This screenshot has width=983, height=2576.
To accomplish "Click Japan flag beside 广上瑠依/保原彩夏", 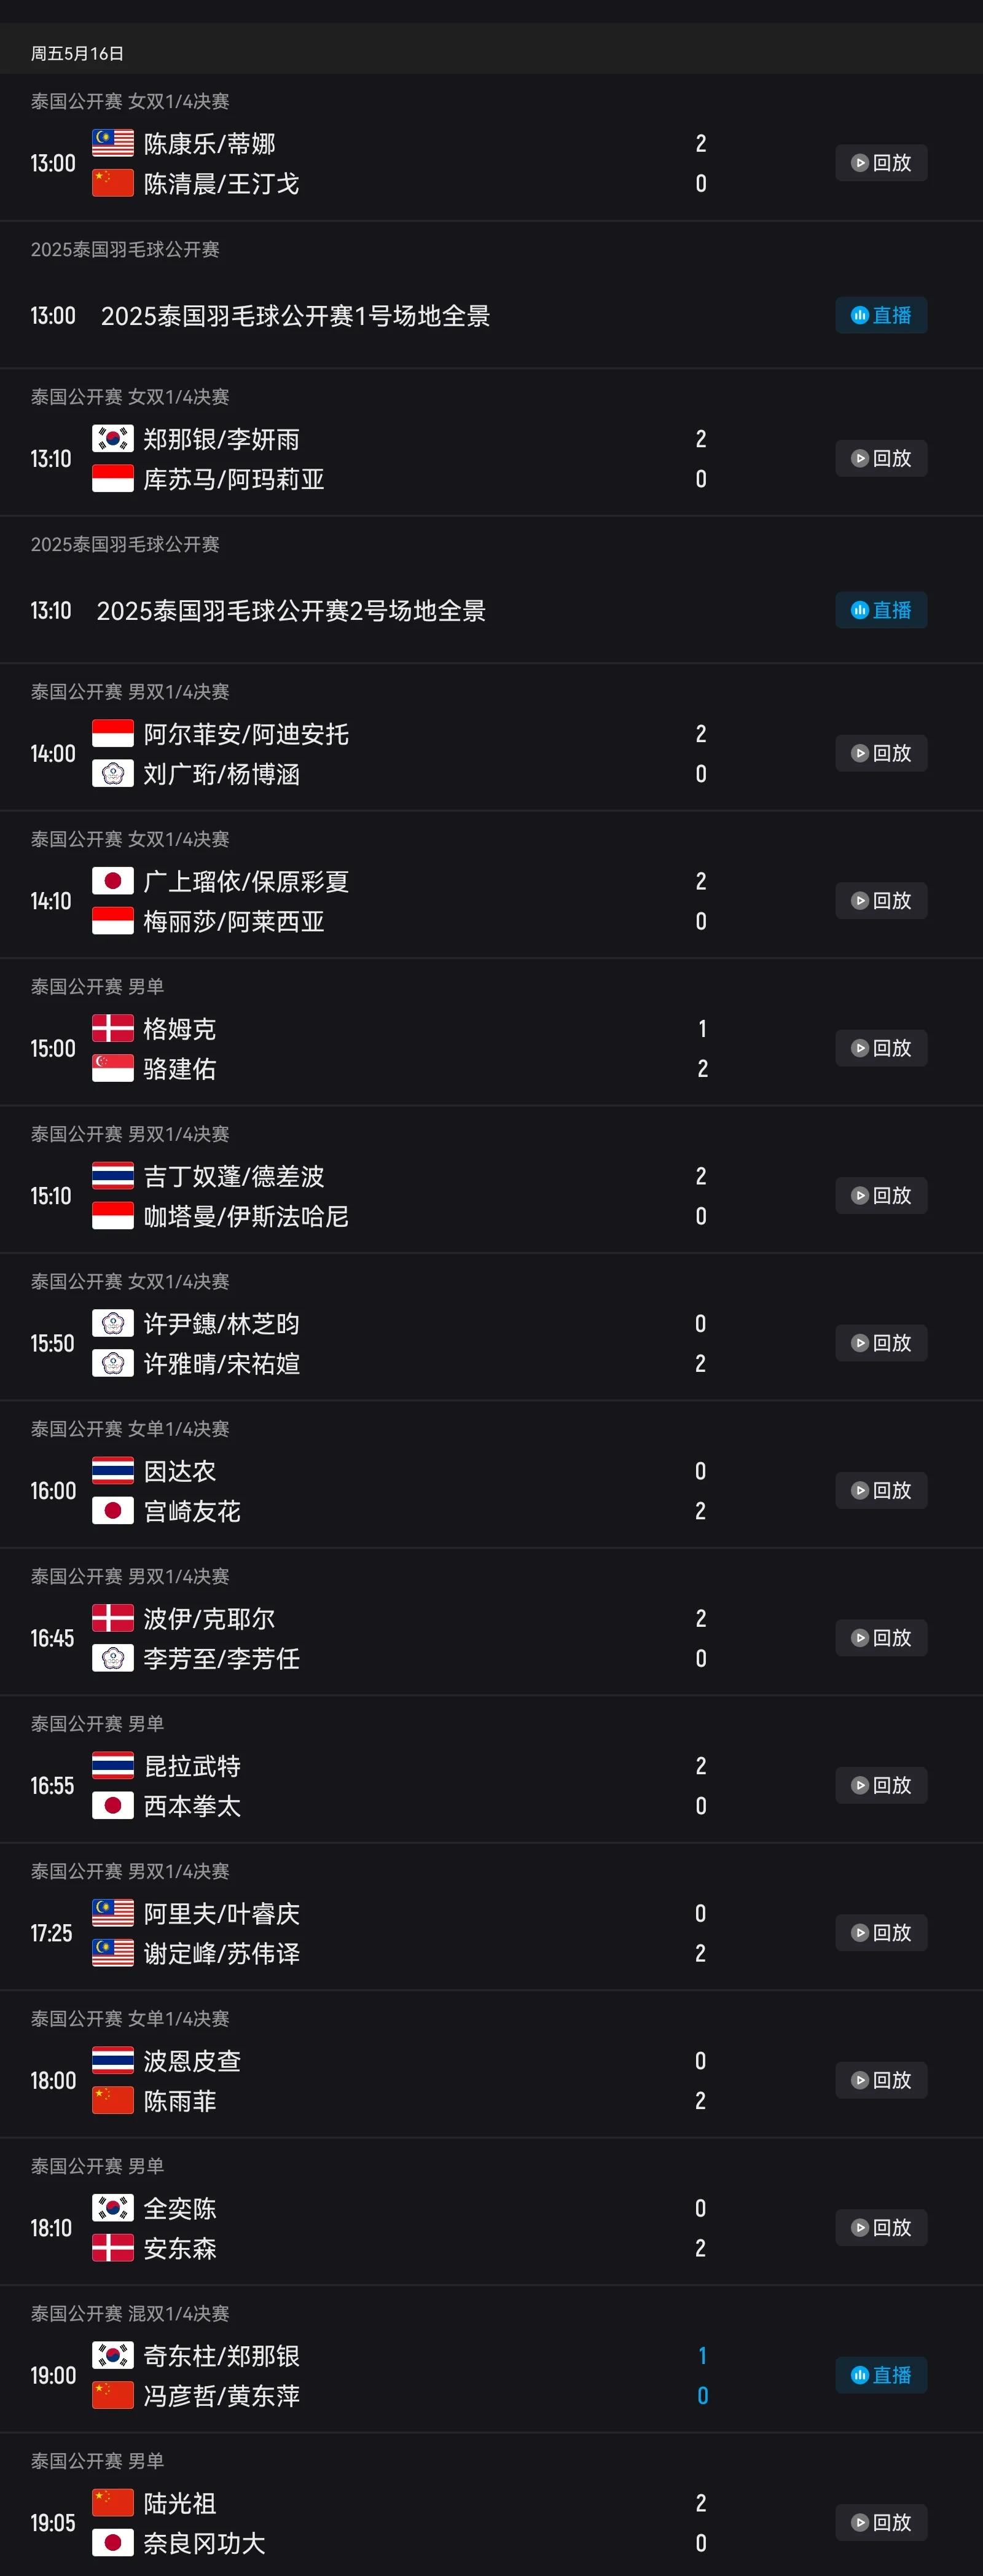I will 113,881.
